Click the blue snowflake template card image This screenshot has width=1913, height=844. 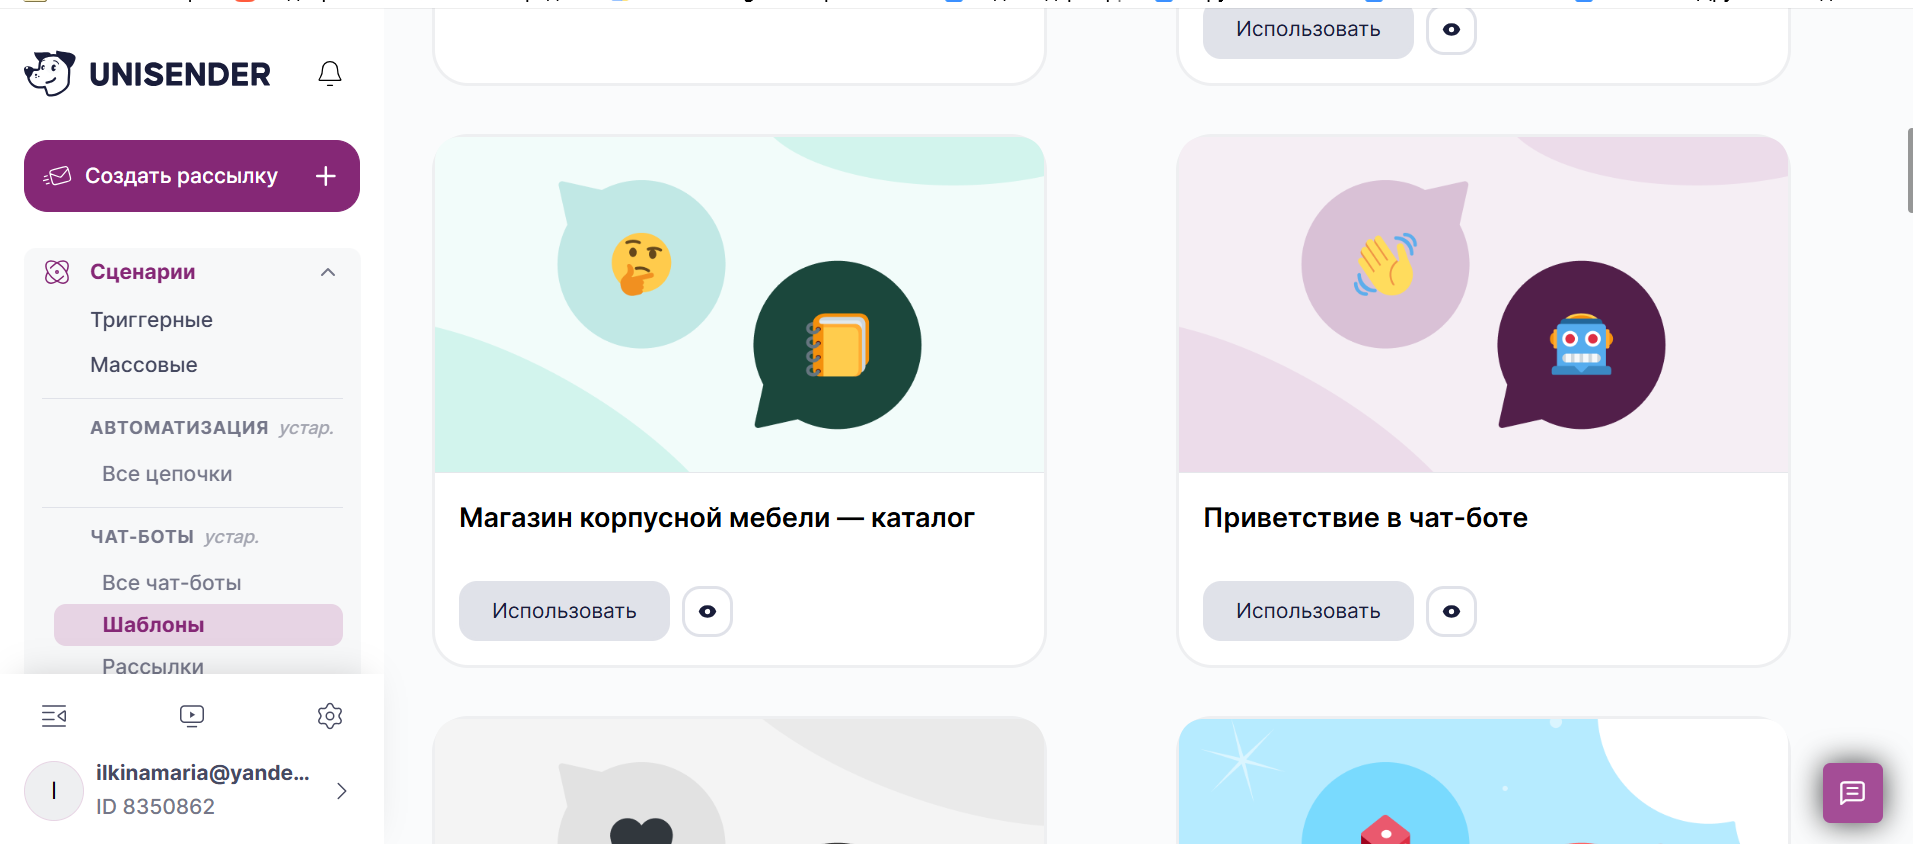(x=1484, y=781)
